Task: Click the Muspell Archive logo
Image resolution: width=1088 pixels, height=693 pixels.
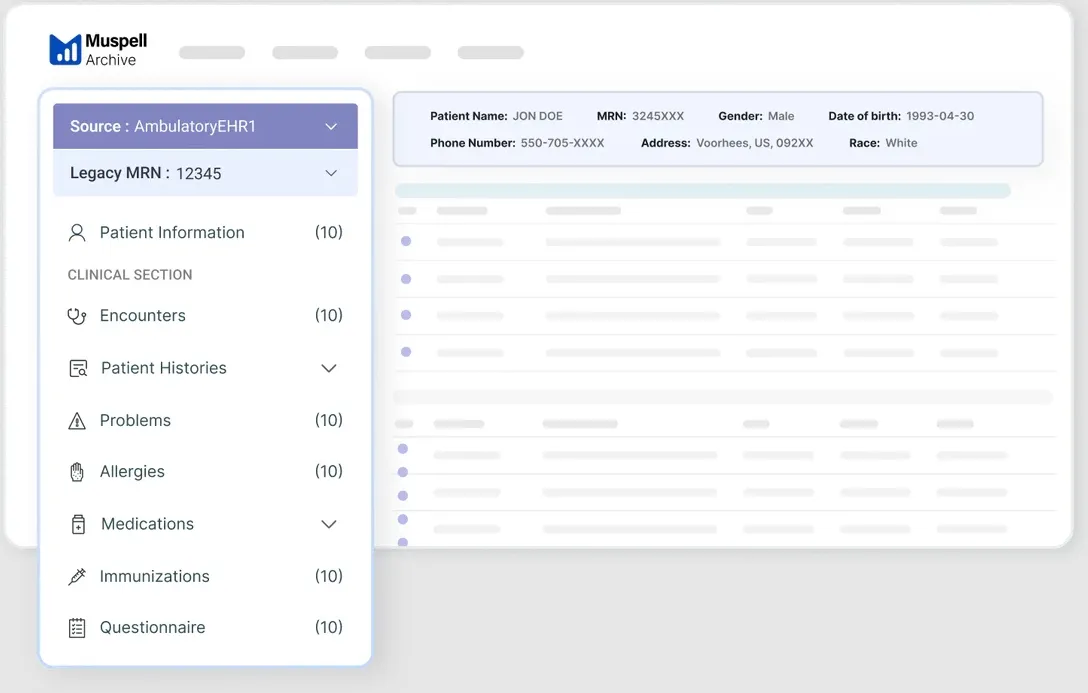Action: coord(98,50)
